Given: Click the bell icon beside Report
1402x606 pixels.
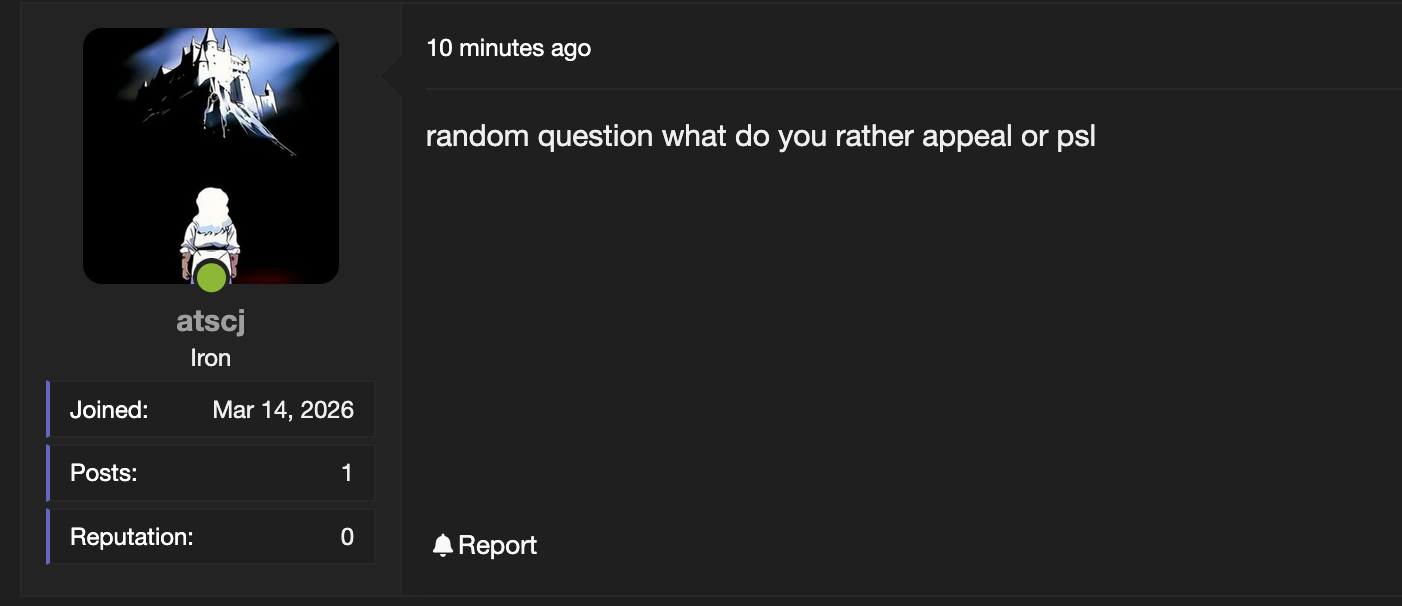Looking at the screenshot, I should click(x=442, y=545).
